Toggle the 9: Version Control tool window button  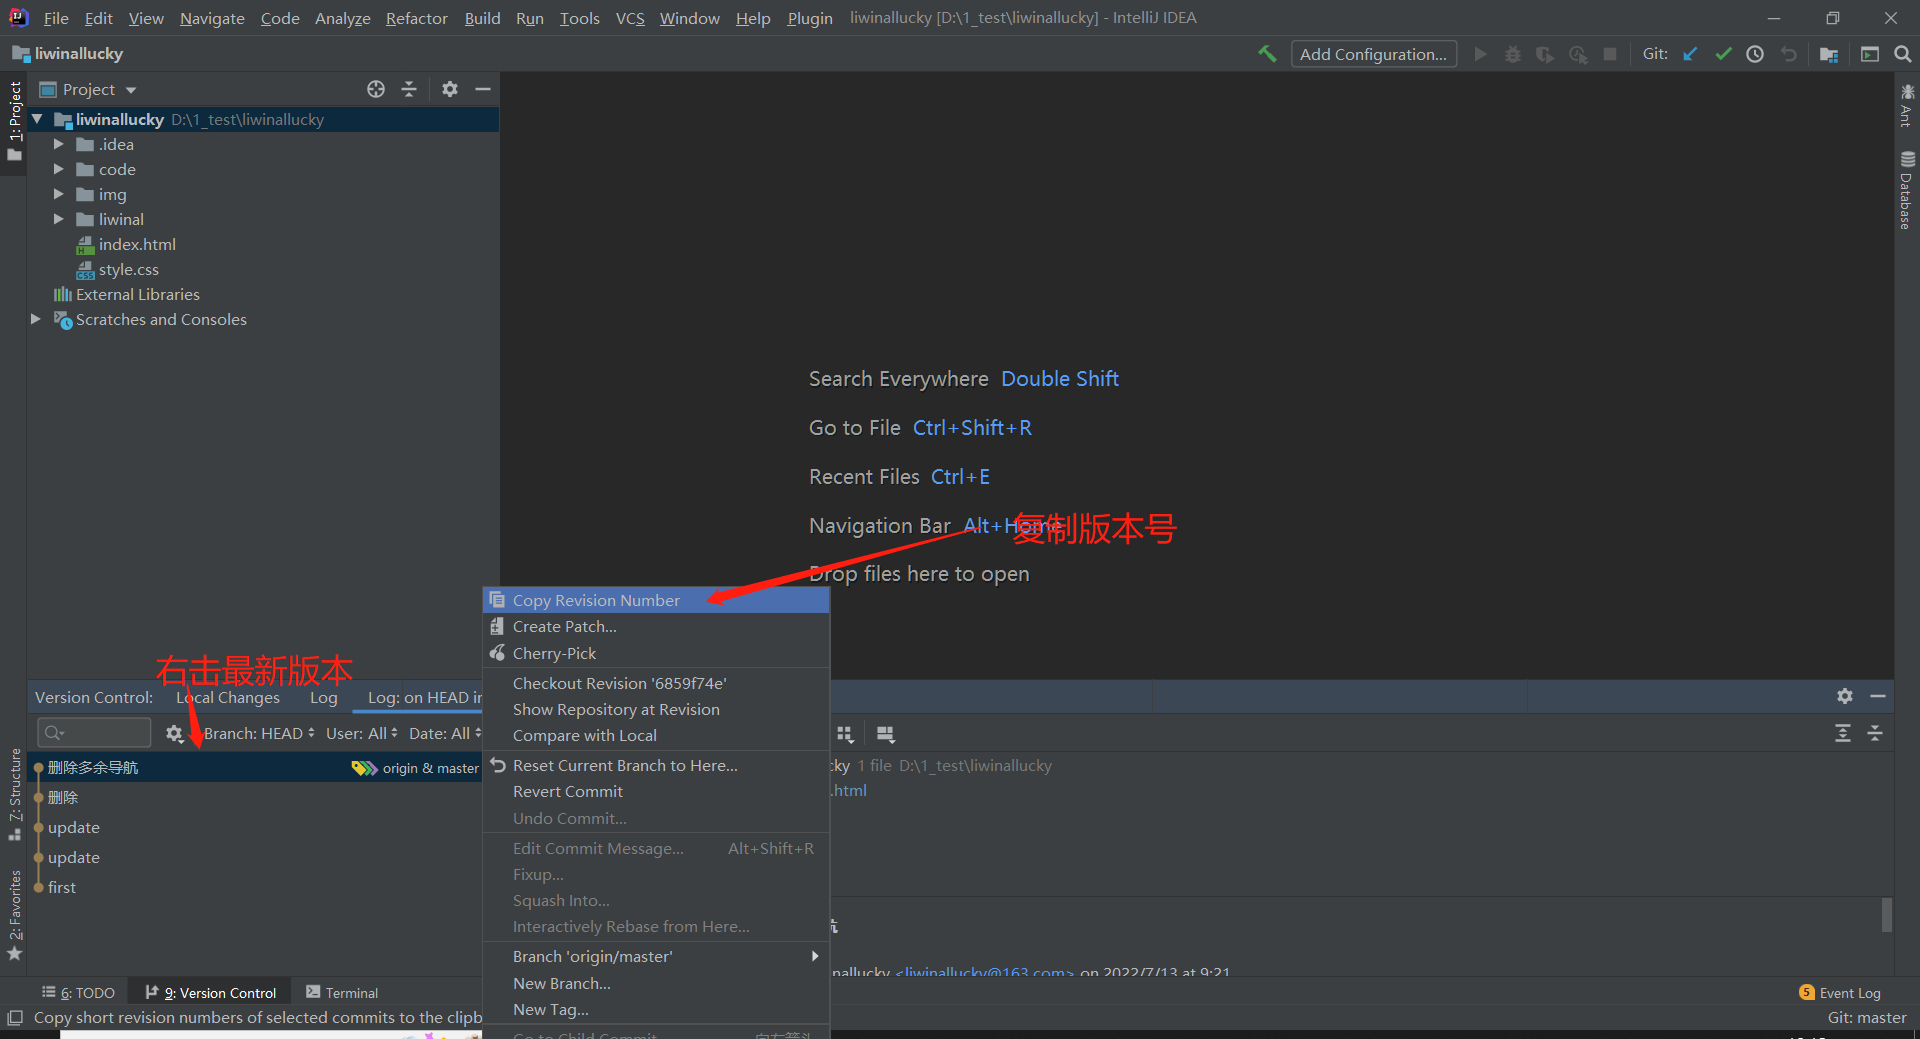(211, 993)
